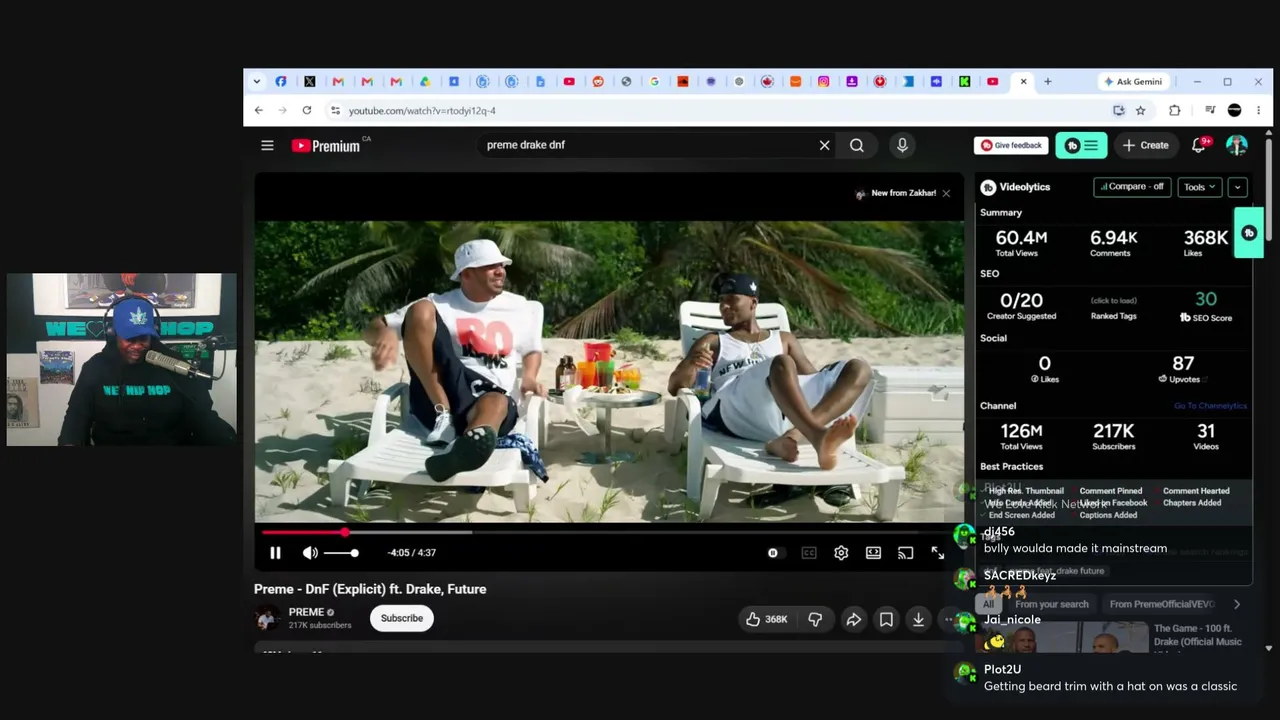Select the 'From PremeOfficialVEVO' chip

[x=1162, y=604]
